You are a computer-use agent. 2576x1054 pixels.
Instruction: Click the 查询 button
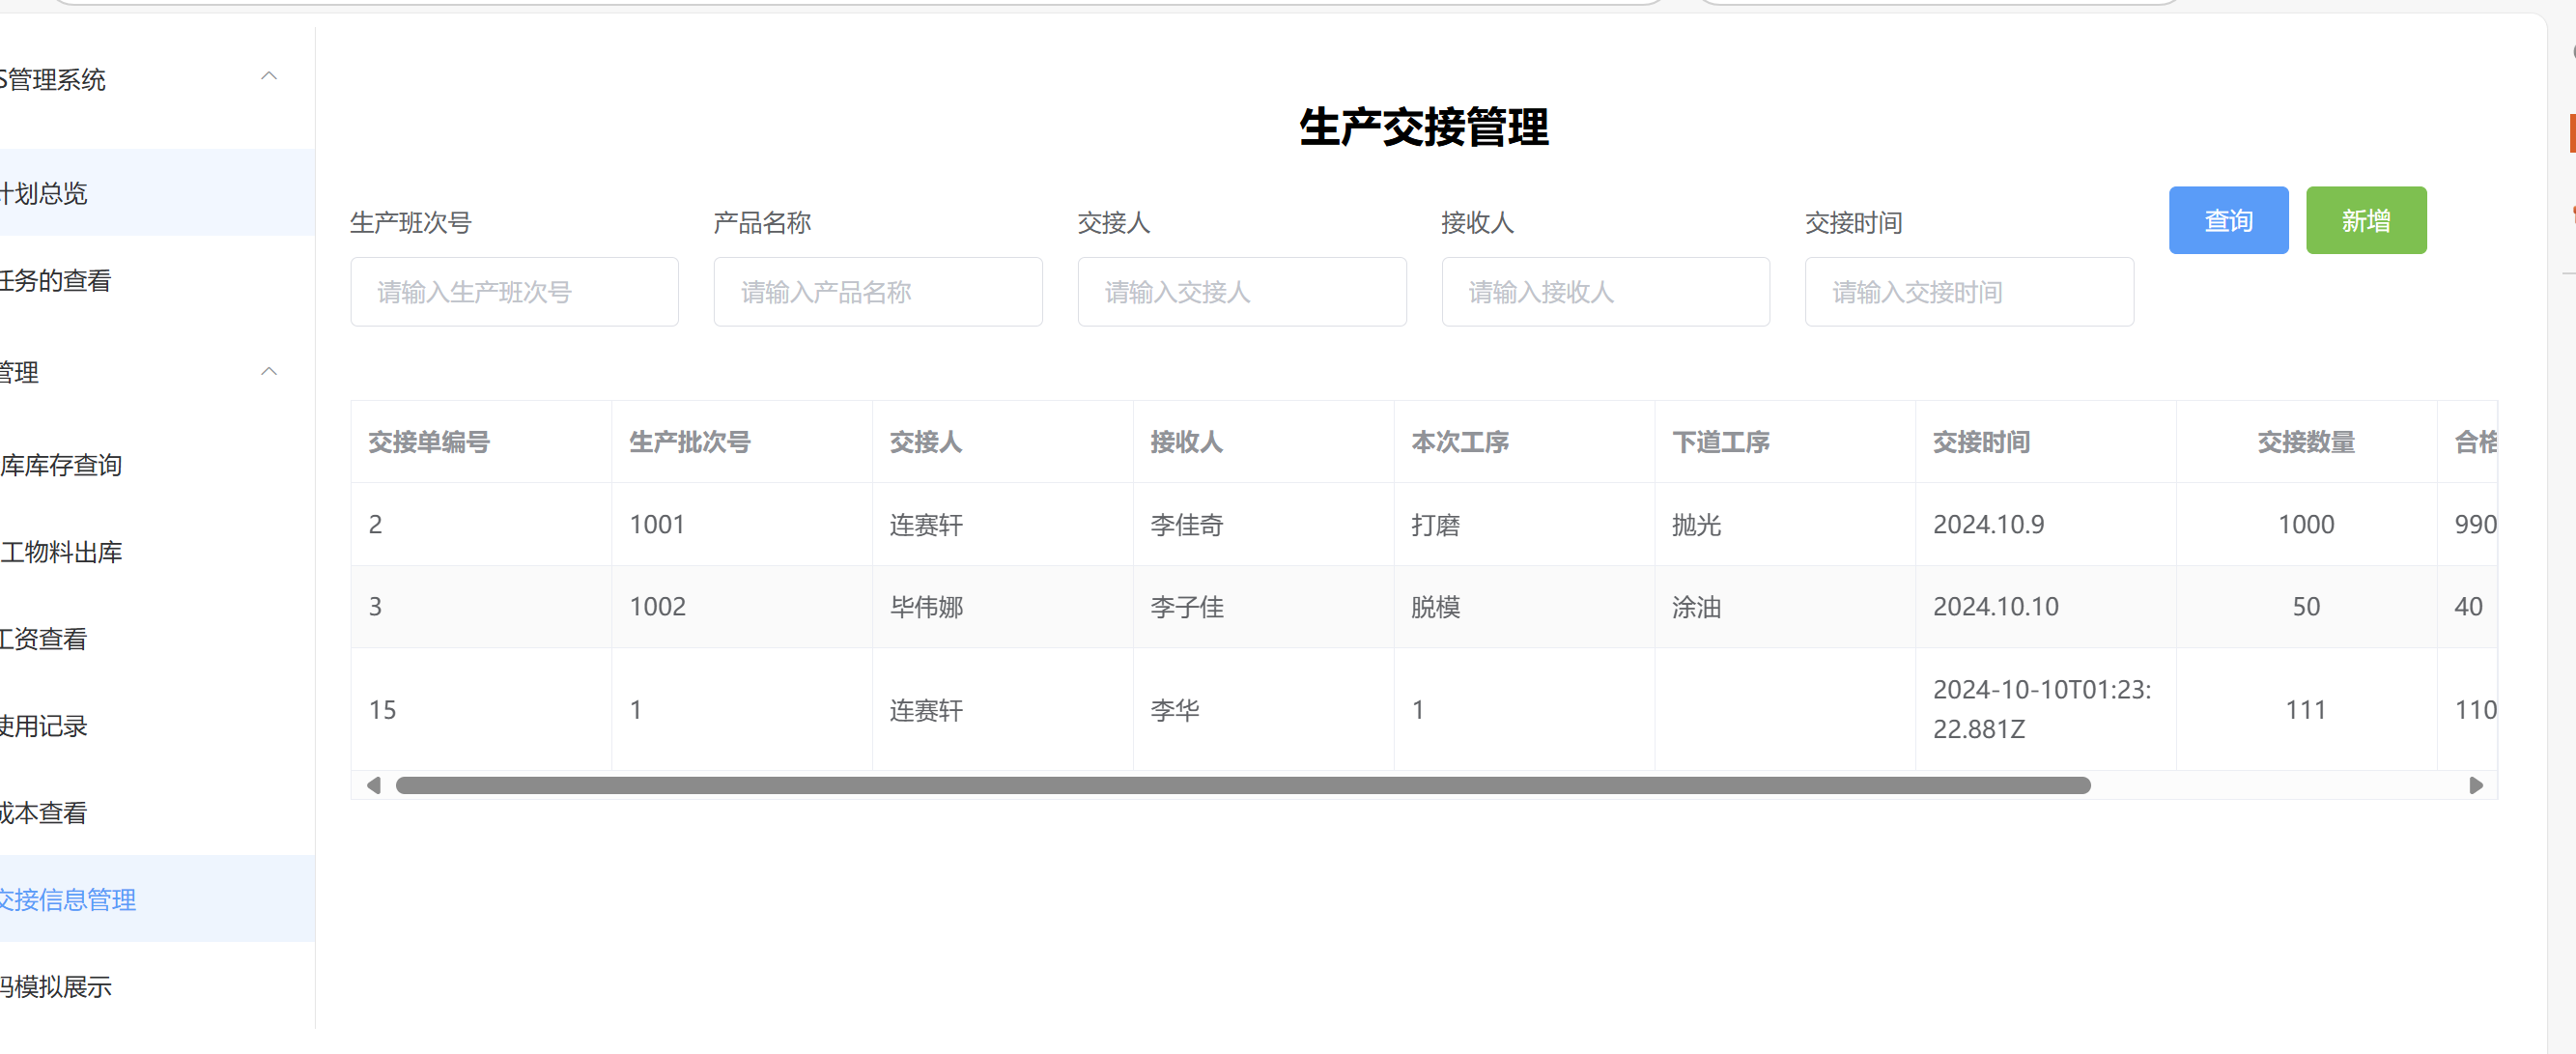pyautogui.click(x=2227, y=220)
